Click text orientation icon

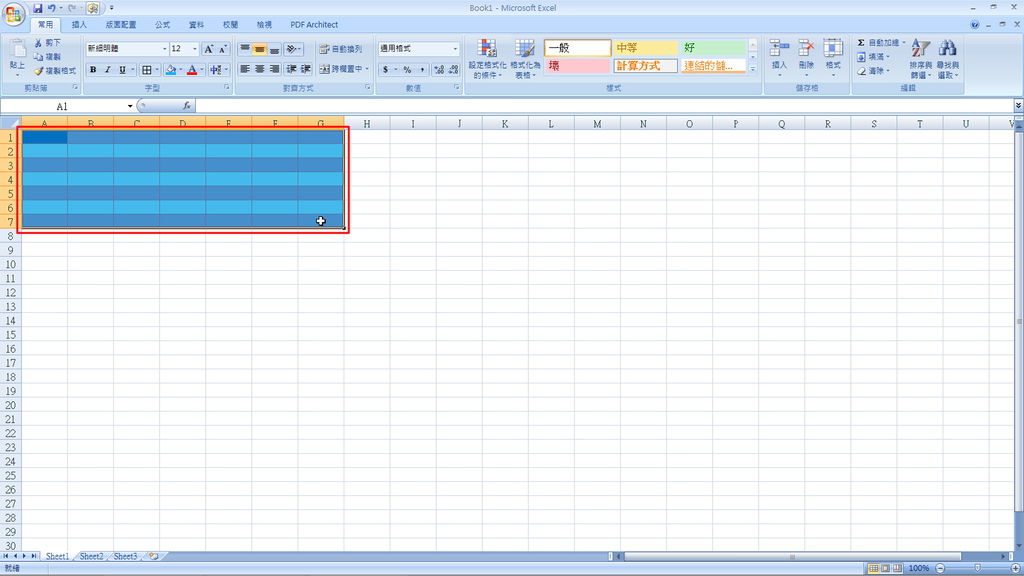coord(292,49)
